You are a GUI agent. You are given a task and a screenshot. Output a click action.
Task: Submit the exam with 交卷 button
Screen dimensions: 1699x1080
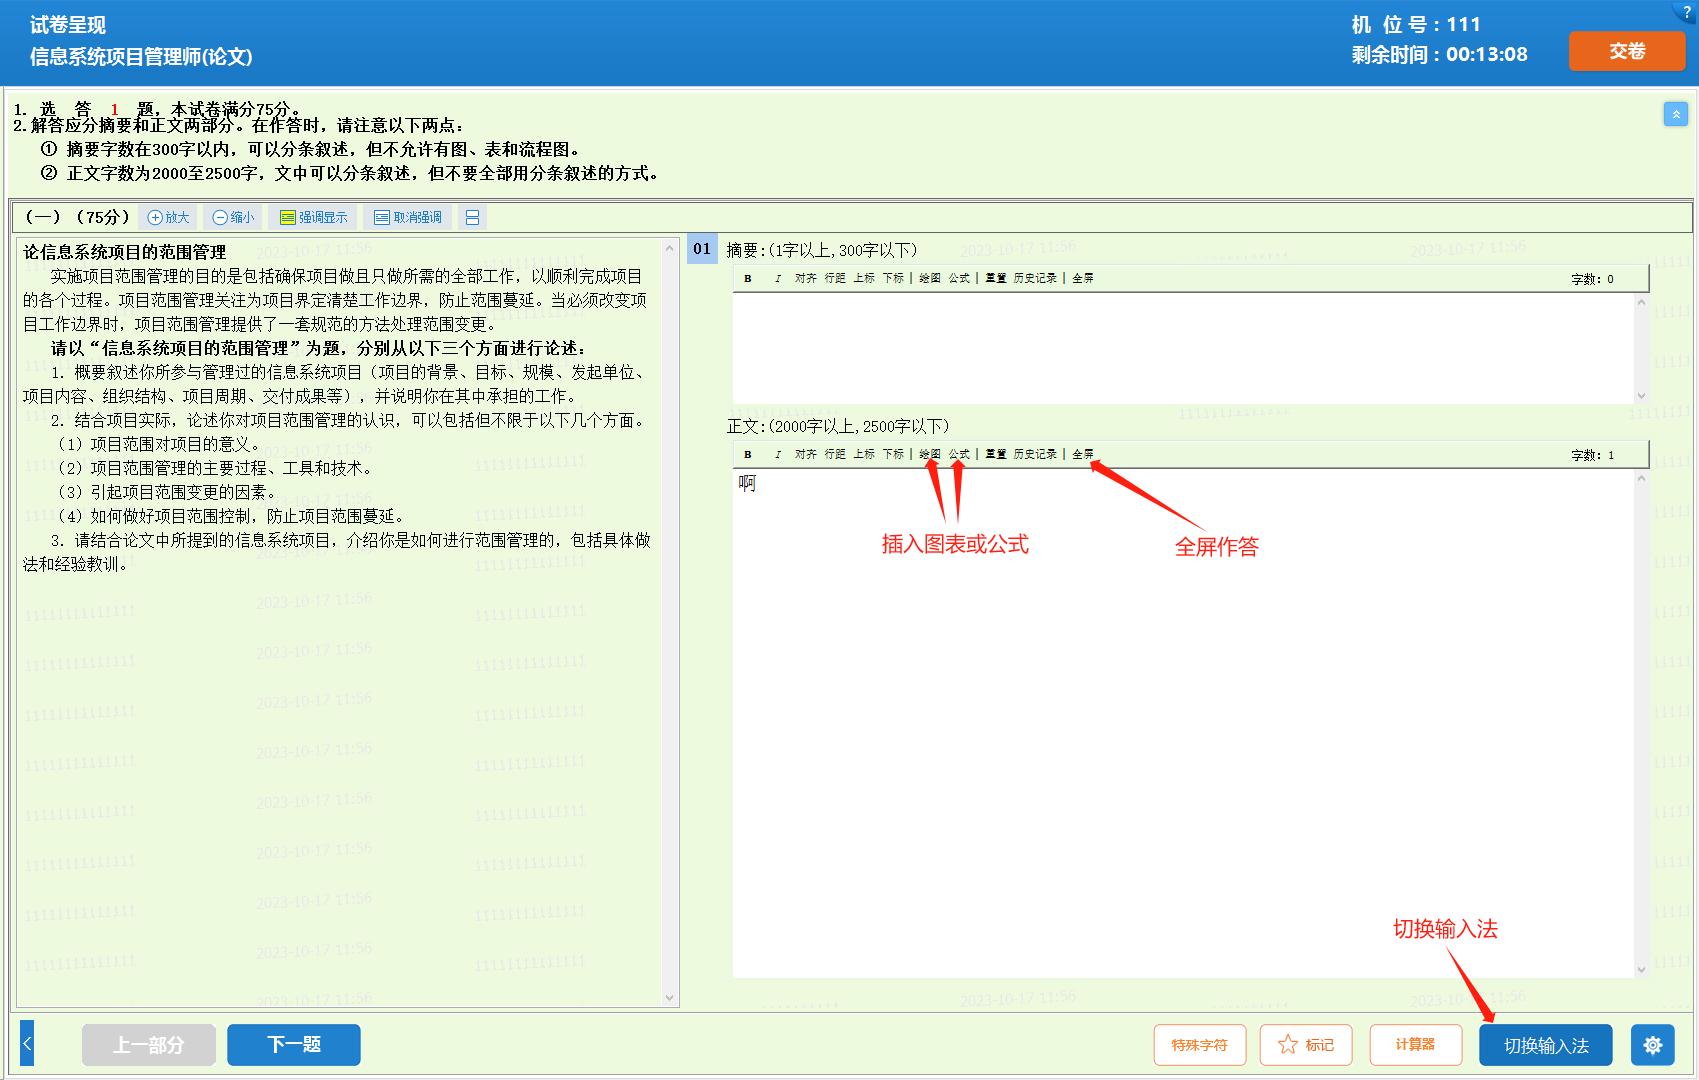click(x=1627, y=51)
